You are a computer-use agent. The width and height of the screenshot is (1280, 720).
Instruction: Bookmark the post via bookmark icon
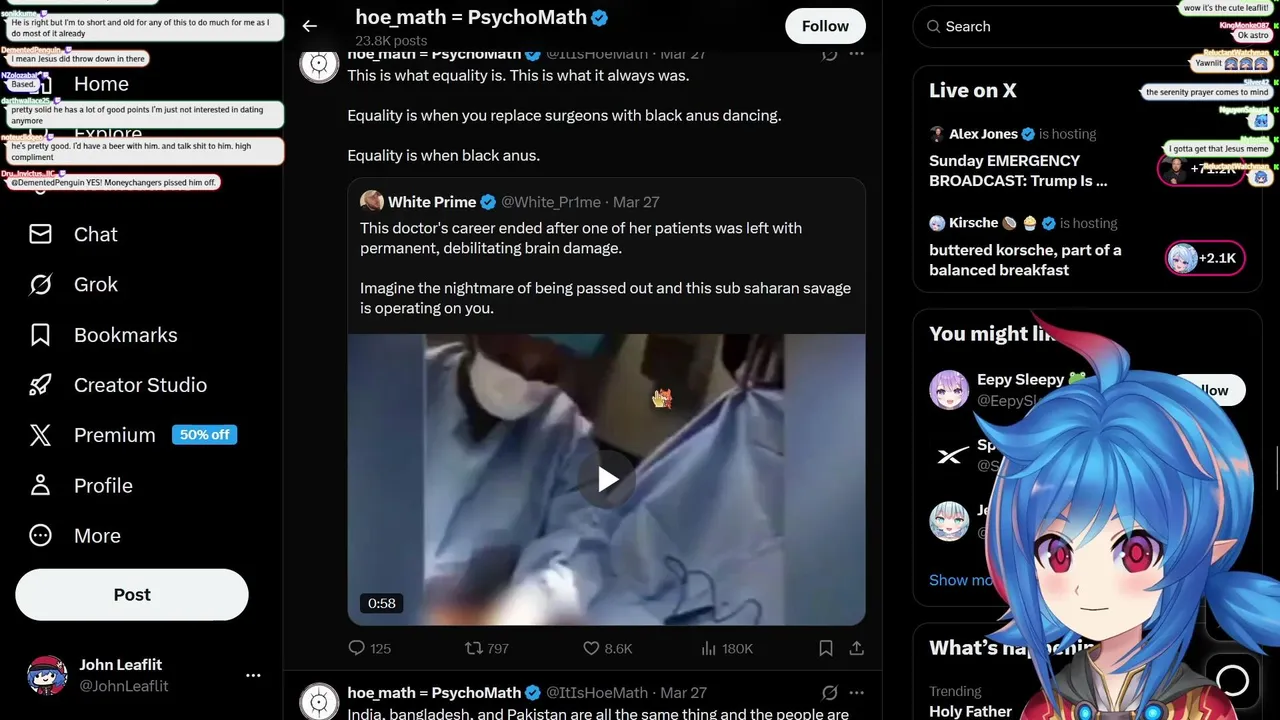click(826, 648)
